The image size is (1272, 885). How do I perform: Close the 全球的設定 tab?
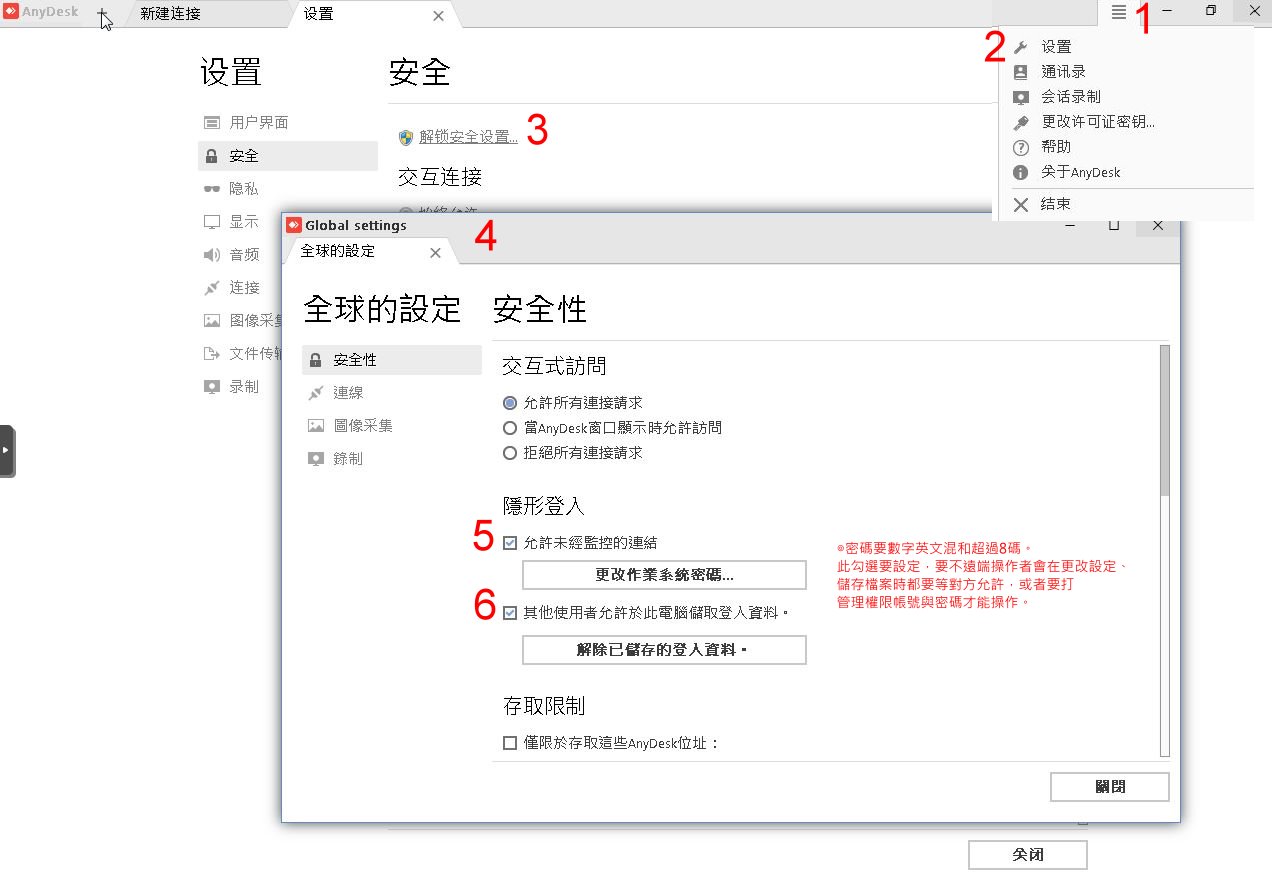(x=435, y=253)
